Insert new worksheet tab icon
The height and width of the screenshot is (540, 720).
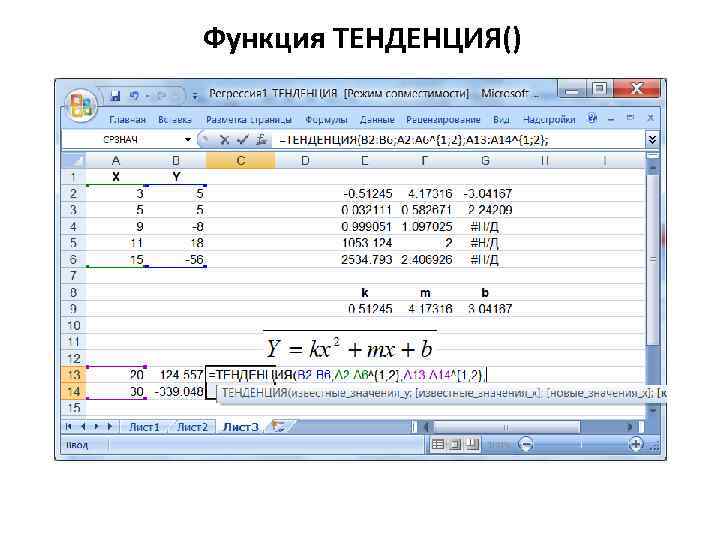[x=278, y=427]
